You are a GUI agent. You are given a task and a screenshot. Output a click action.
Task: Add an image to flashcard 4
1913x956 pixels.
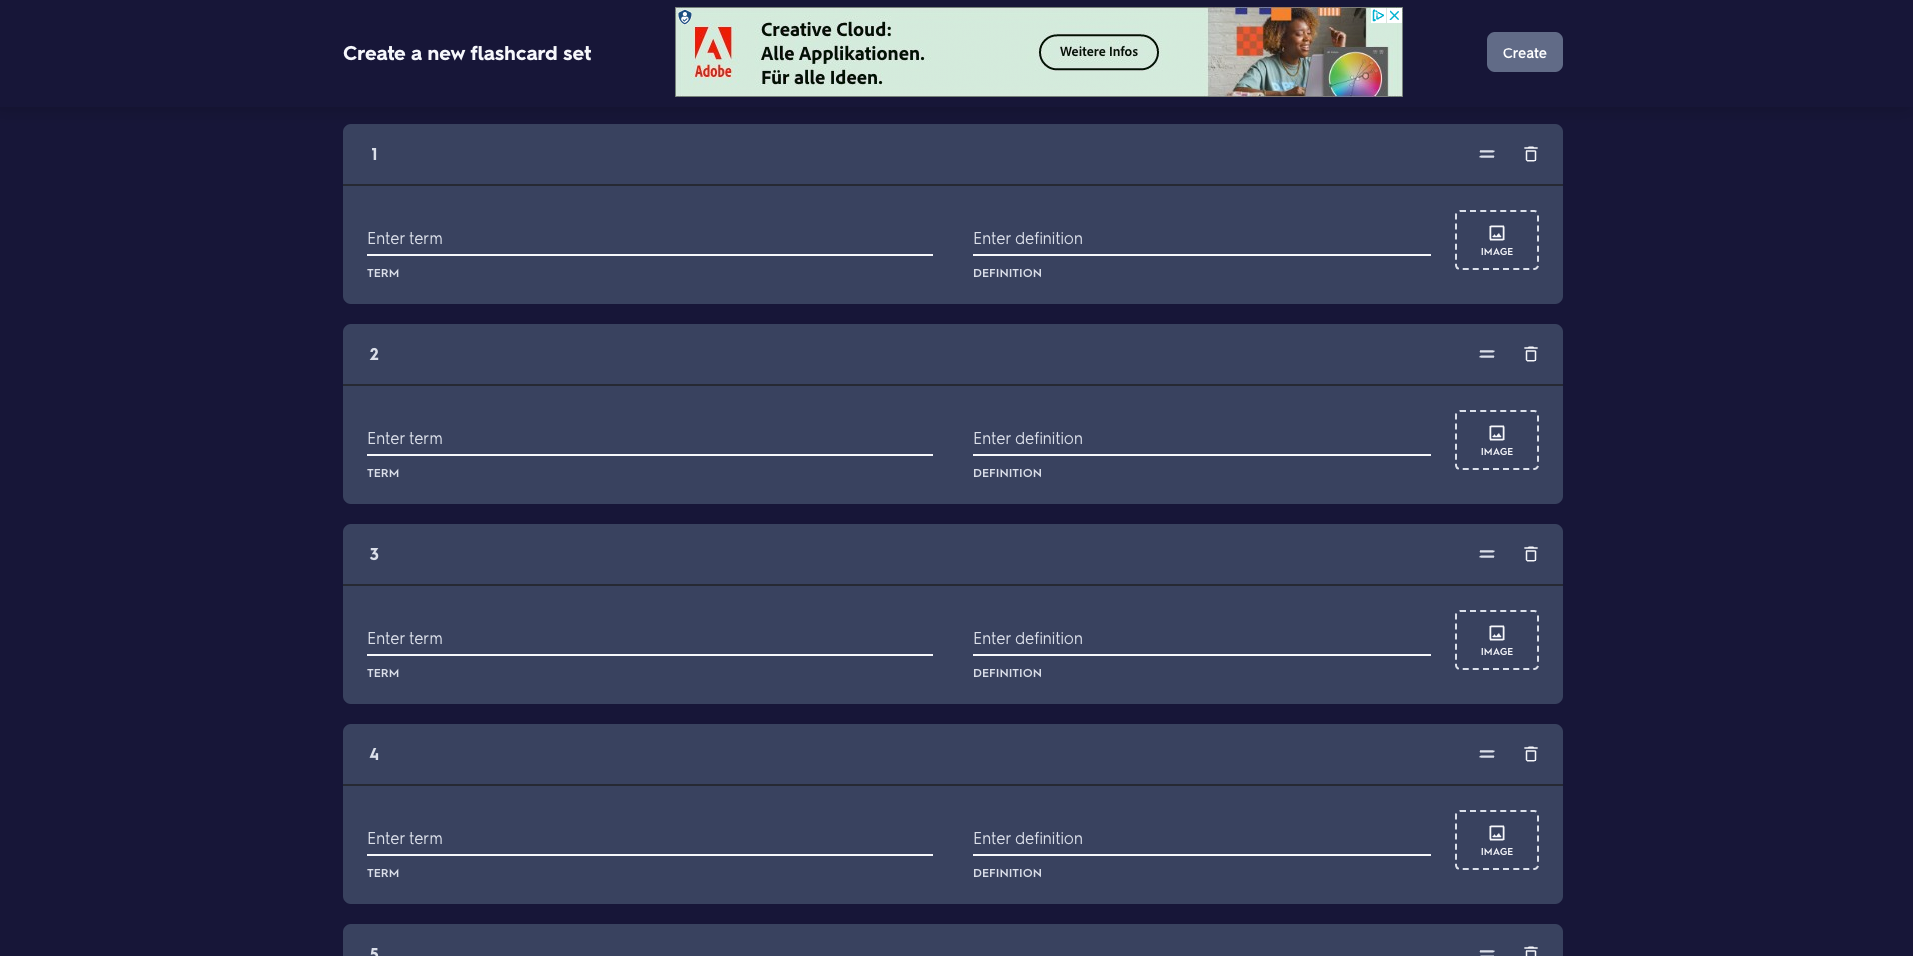[1496, 839]
